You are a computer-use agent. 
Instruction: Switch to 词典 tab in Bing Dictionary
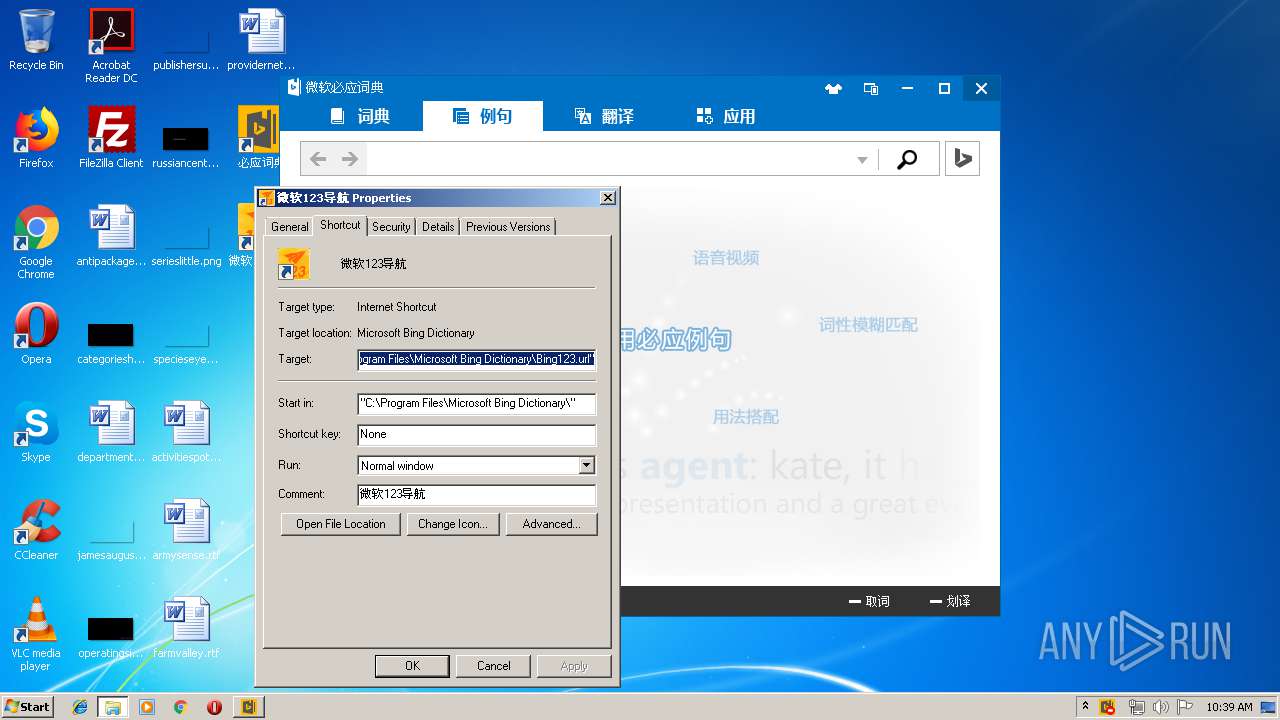pyautogui.click(x=361, y=116)
